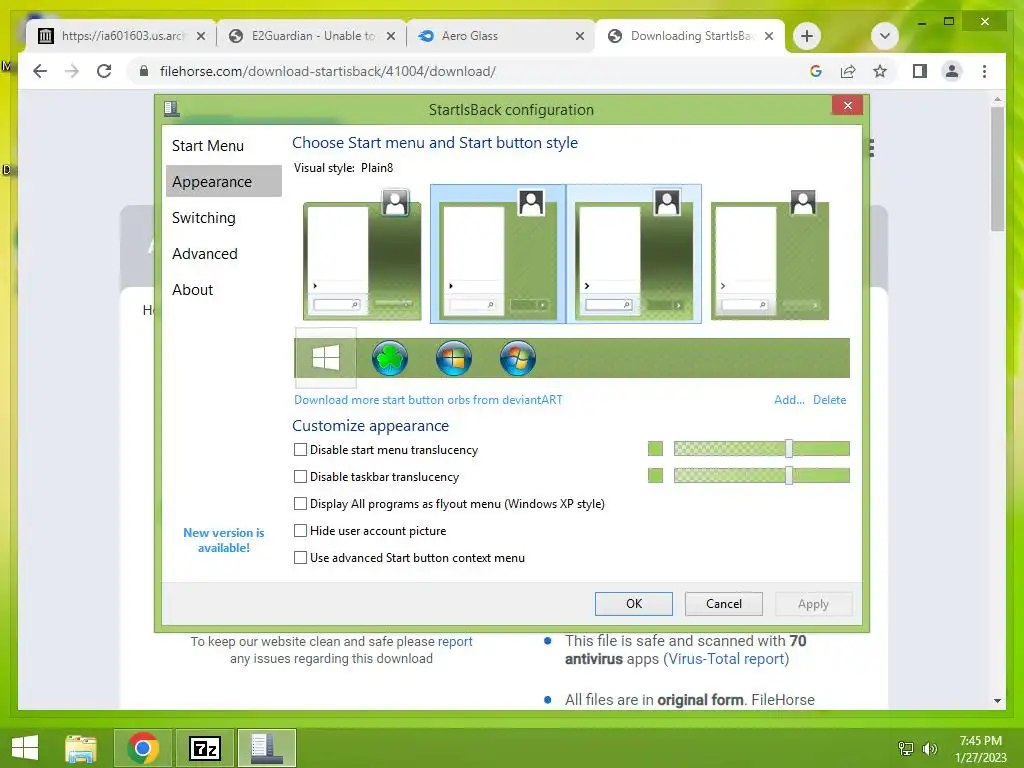This screenshot has height=768, width=1024.
Task: Choose the green clover start orb
Action: coord(390,358)
